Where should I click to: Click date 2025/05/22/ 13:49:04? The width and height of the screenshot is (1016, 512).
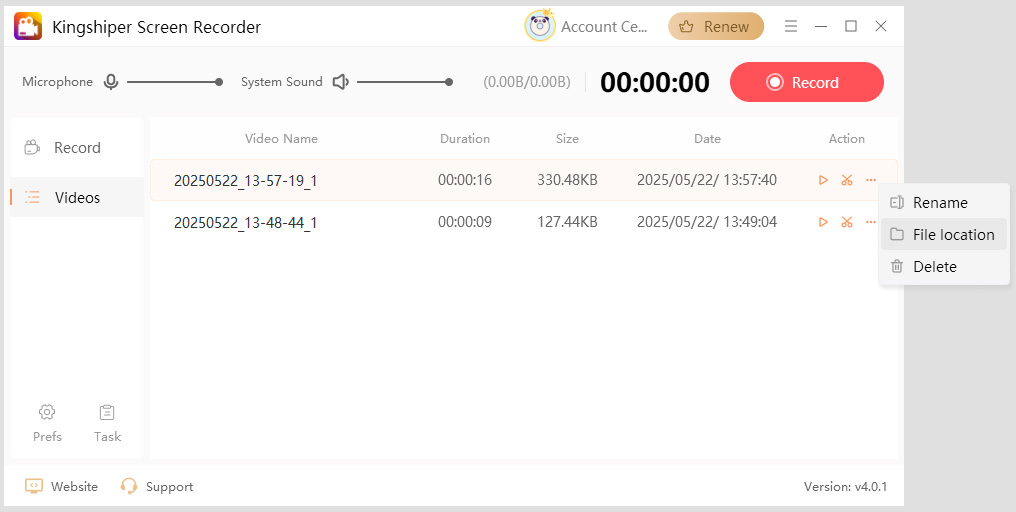tap(707, 222)
